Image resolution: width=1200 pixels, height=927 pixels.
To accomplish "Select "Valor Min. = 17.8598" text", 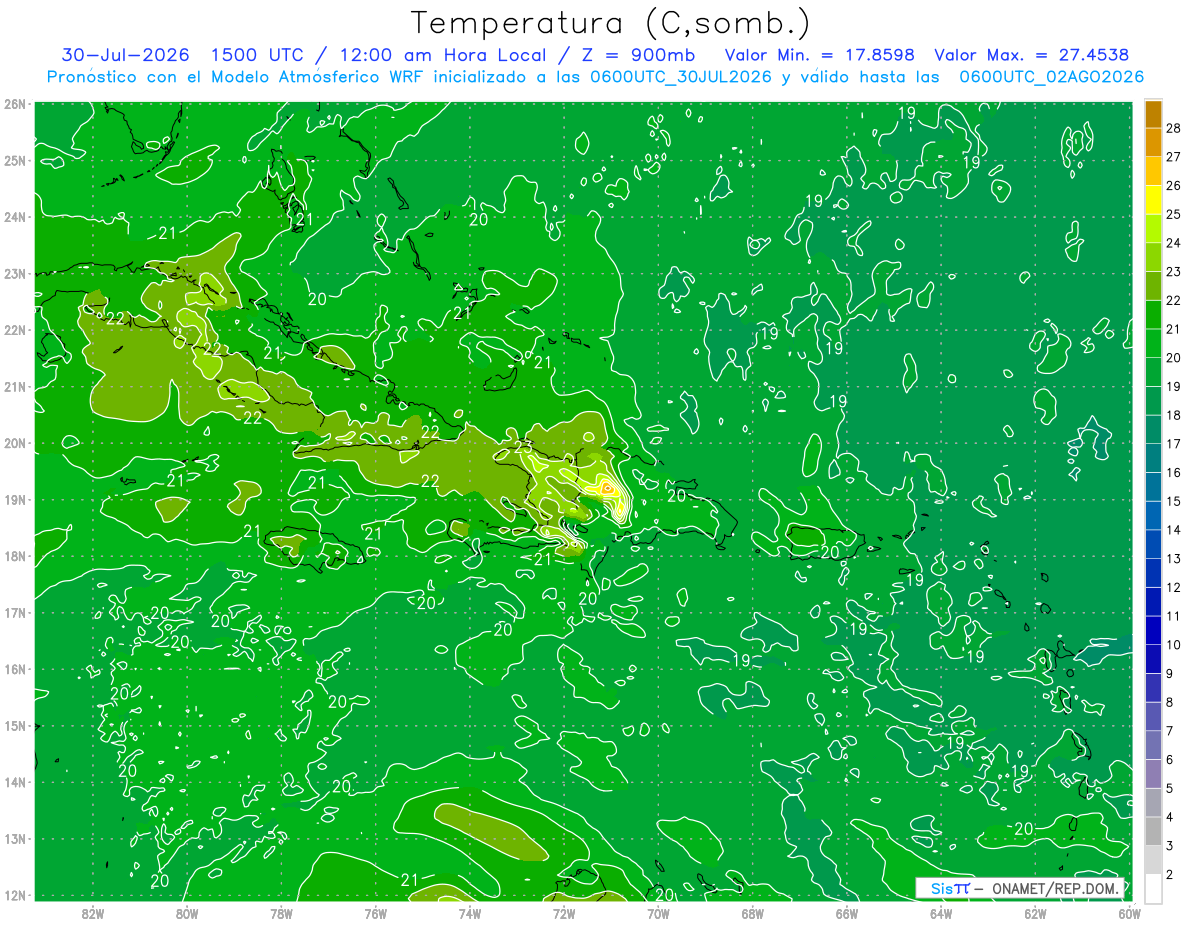I will (x=819, y=54).
